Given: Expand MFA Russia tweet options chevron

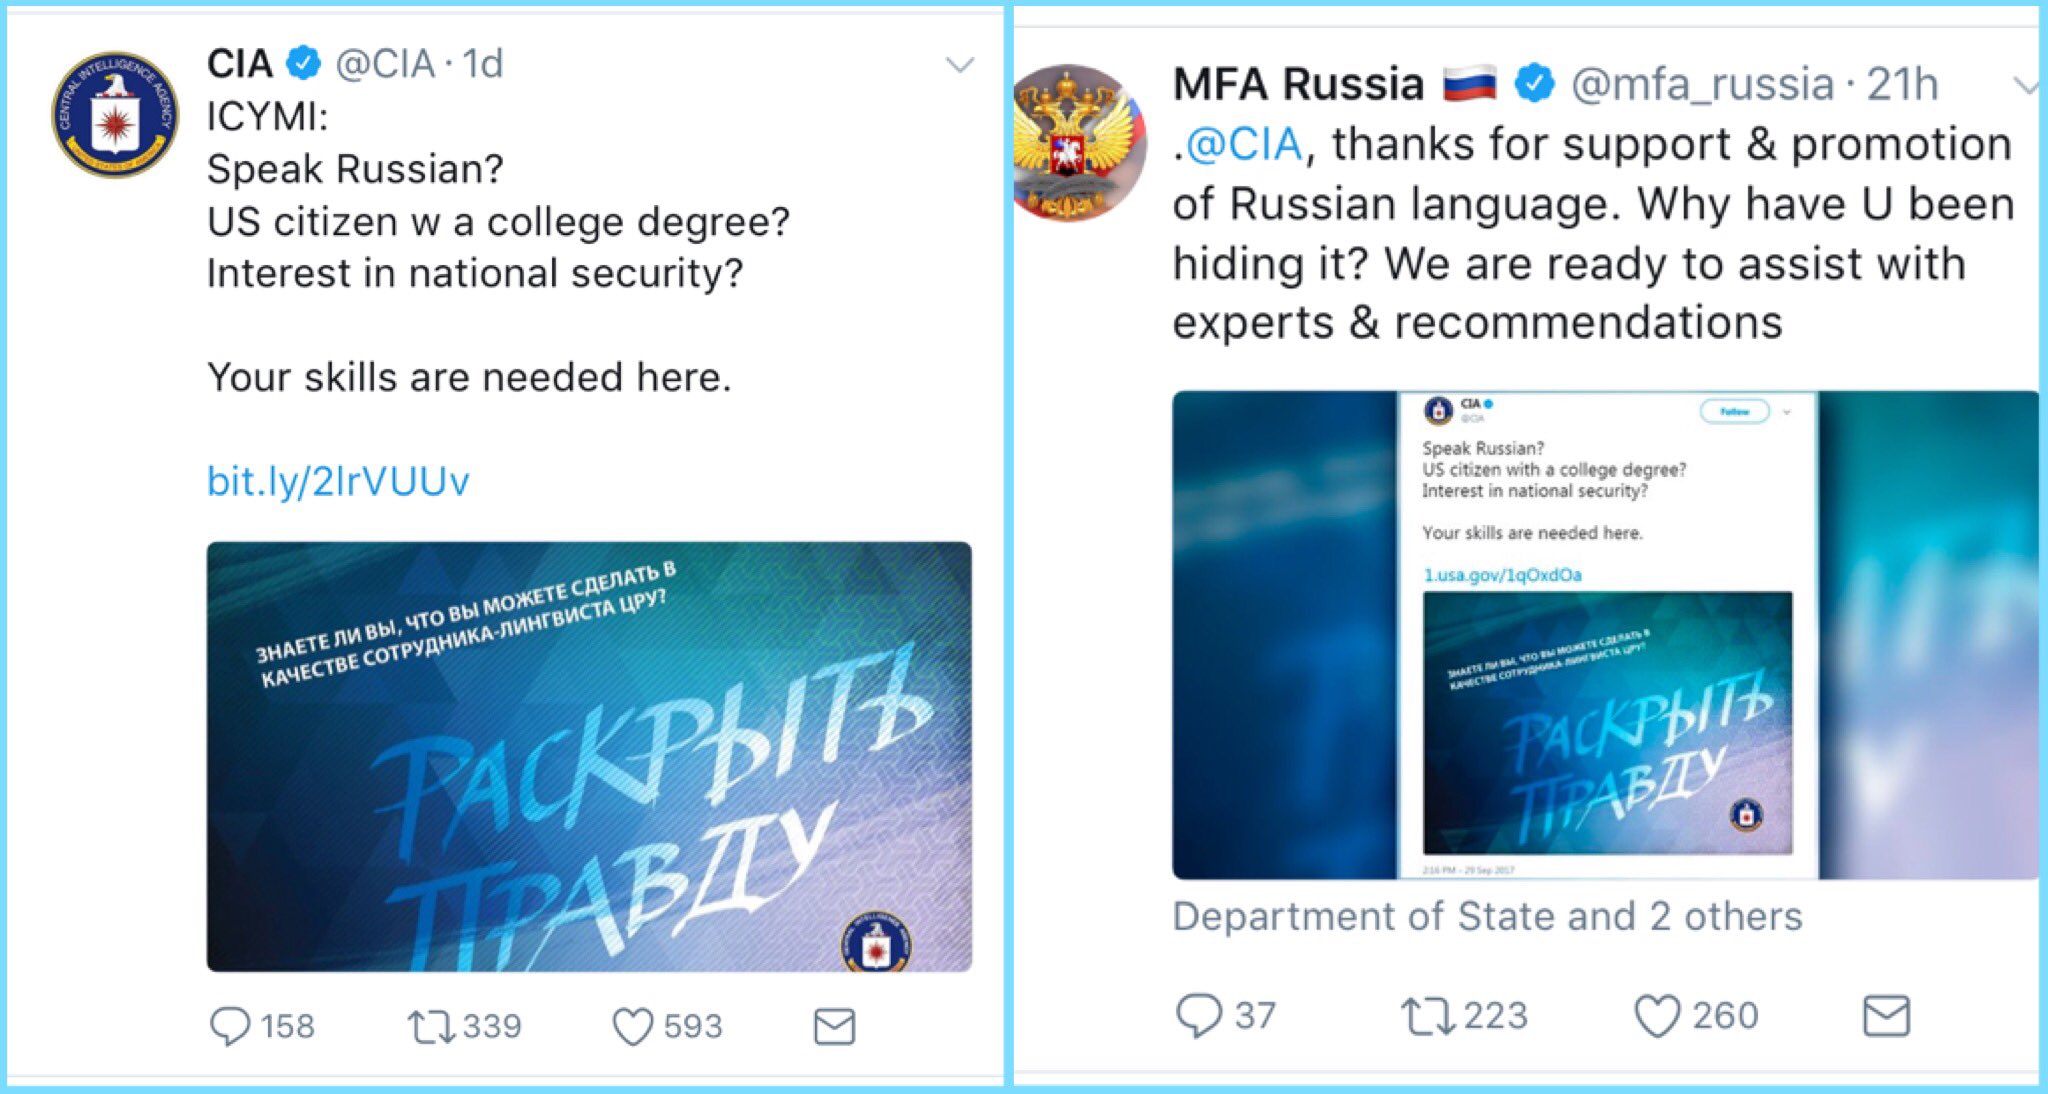Looking at the screenshot, I should coord(2026,86).
